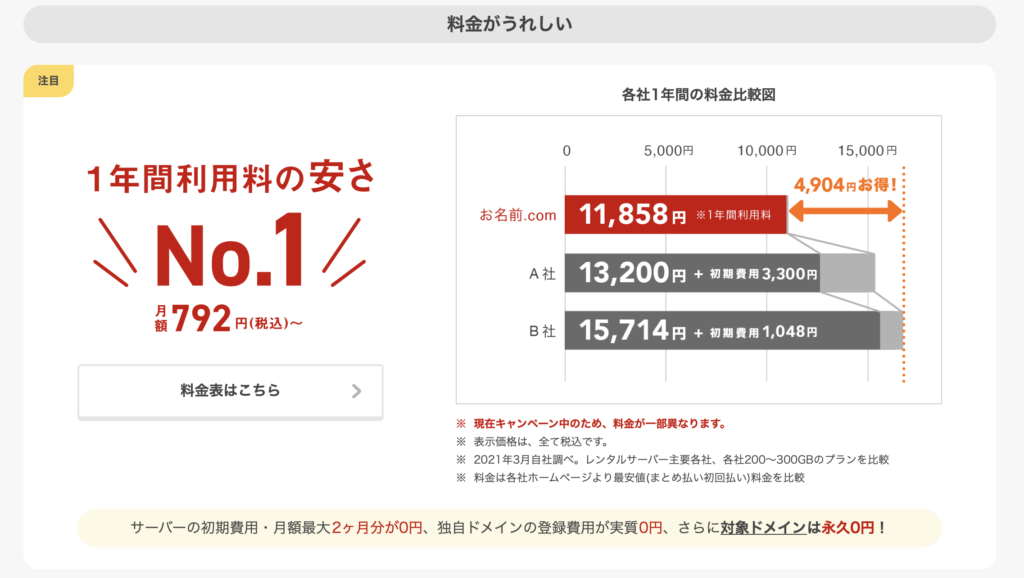The height and width of the screenshot is (578, 1024).
Task: Click the 永久0円 text in banner
Action: tap(847, 528)
